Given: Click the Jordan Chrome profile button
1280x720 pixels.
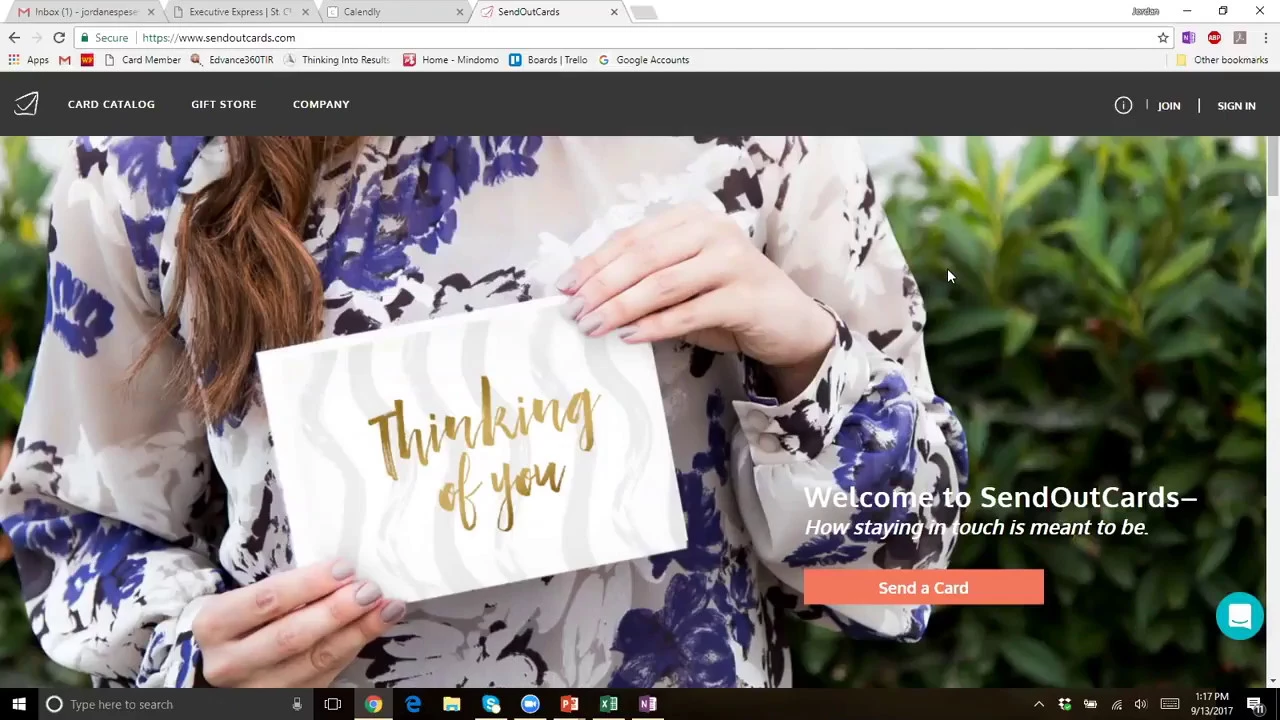Looking at the screenshot, I should 1145,11.
